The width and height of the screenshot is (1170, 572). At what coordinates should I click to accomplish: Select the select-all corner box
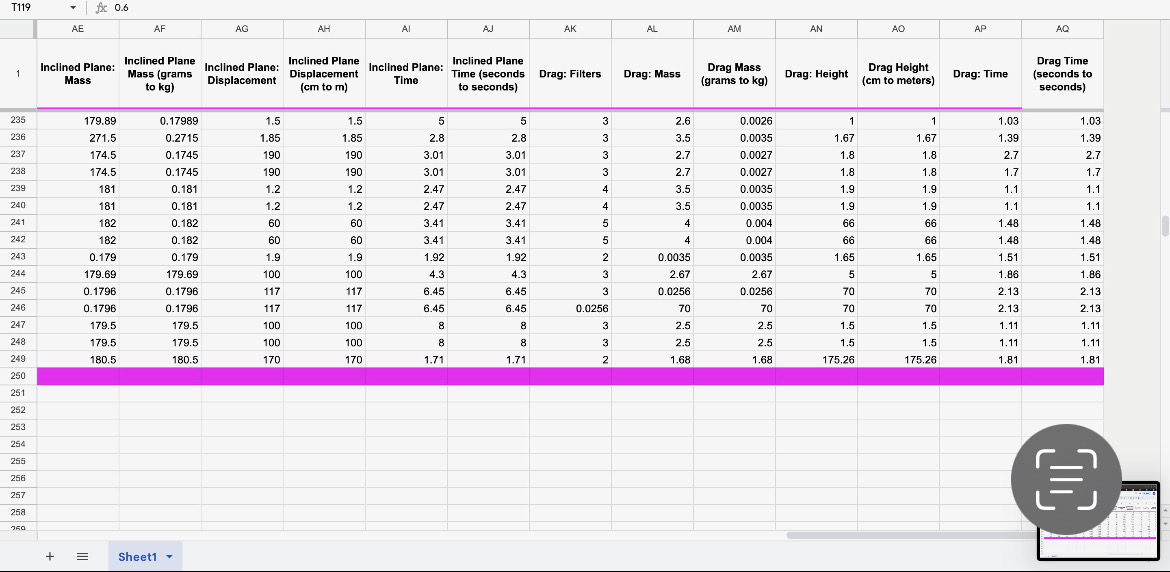18,29
